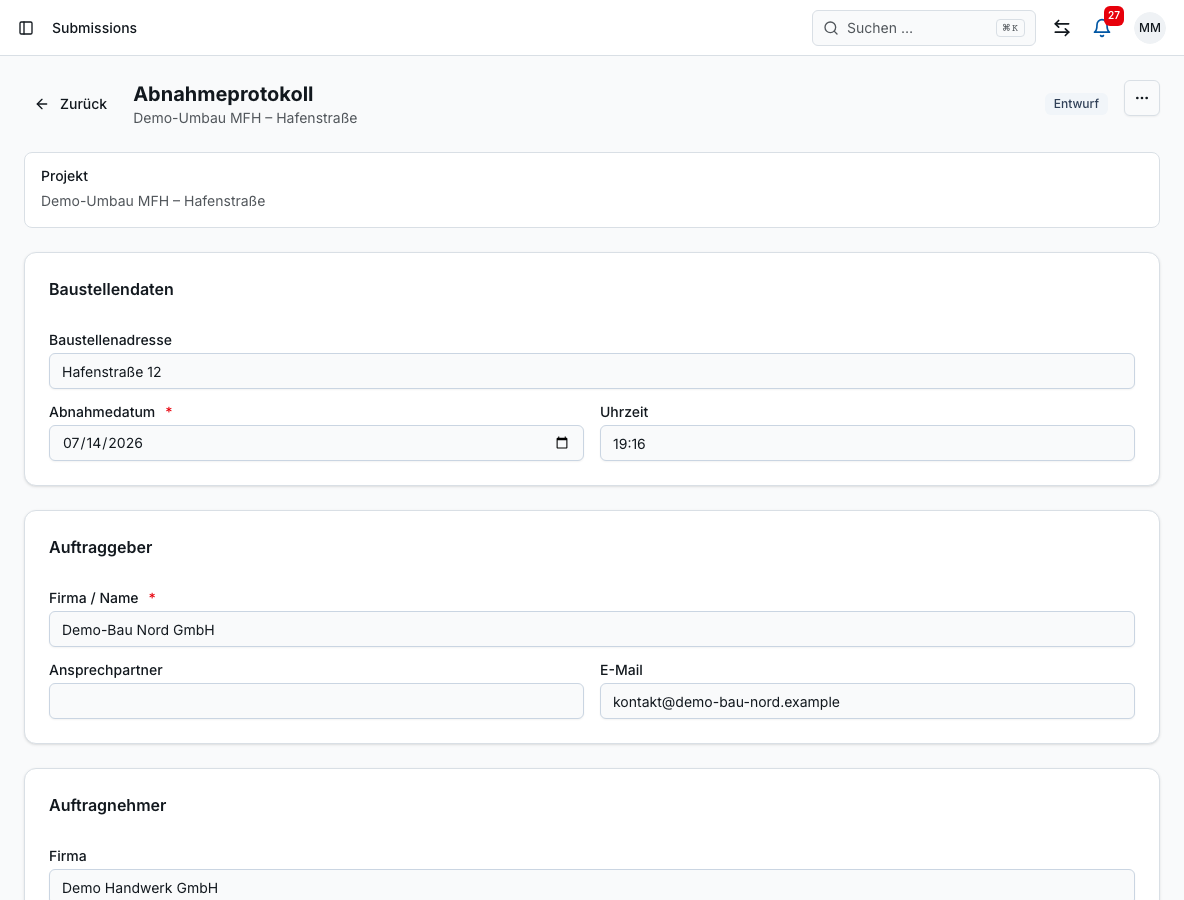Click project value in Projekt card
This screenshot has height=900, width=1184.
(x=153, y=201)
